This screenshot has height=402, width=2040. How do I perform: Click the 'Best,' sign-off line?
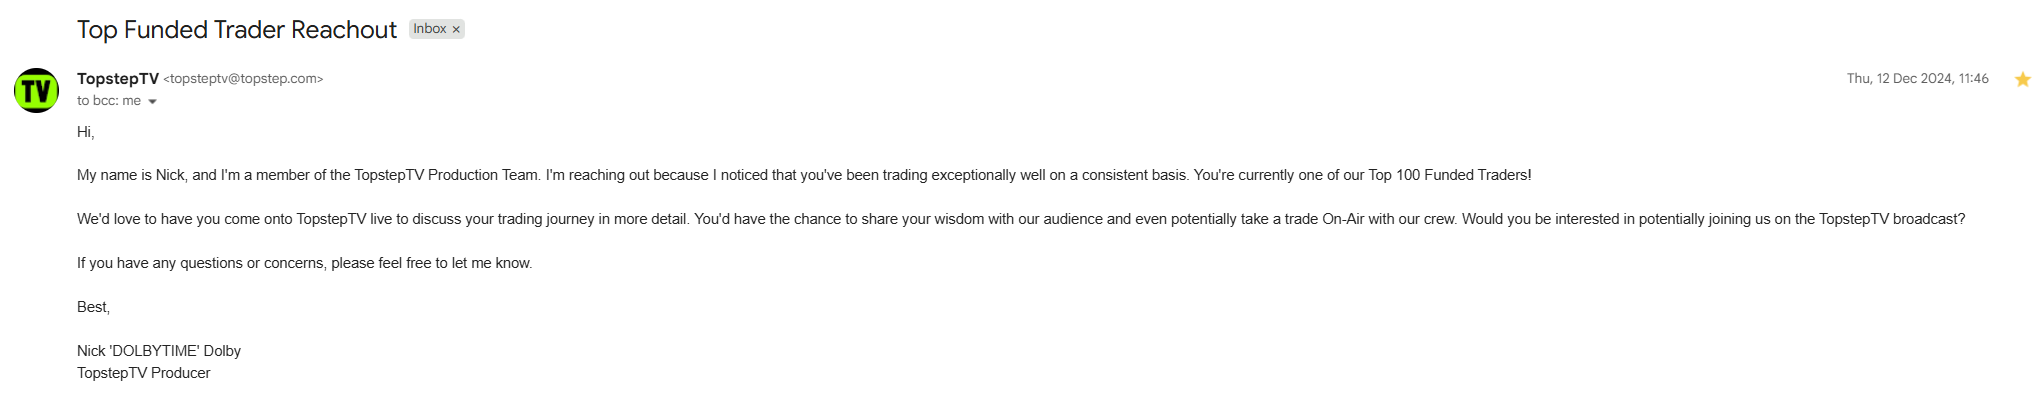[x=93, y=307]
